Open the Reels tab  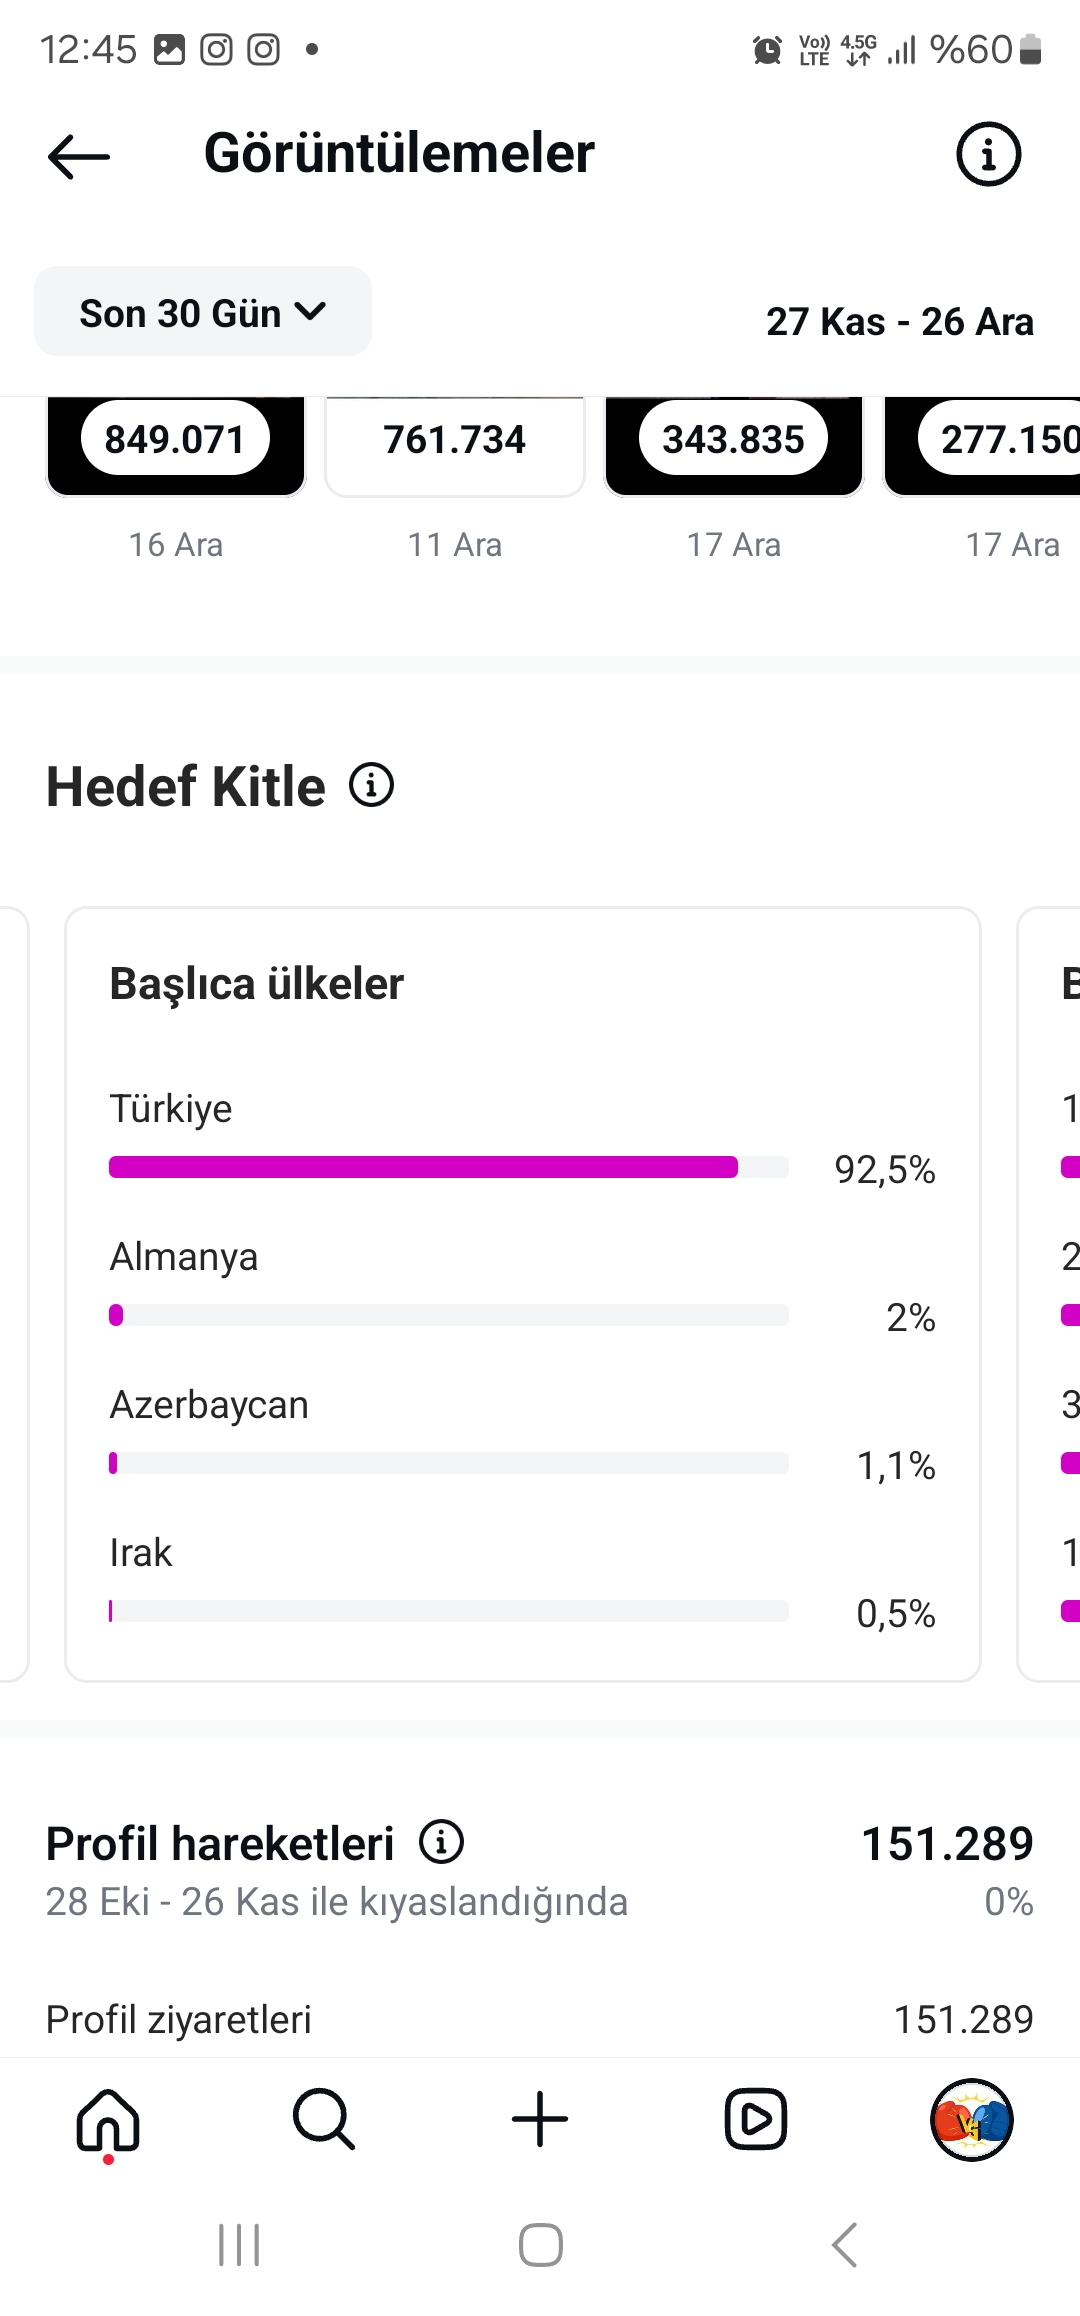(756, 2119)
